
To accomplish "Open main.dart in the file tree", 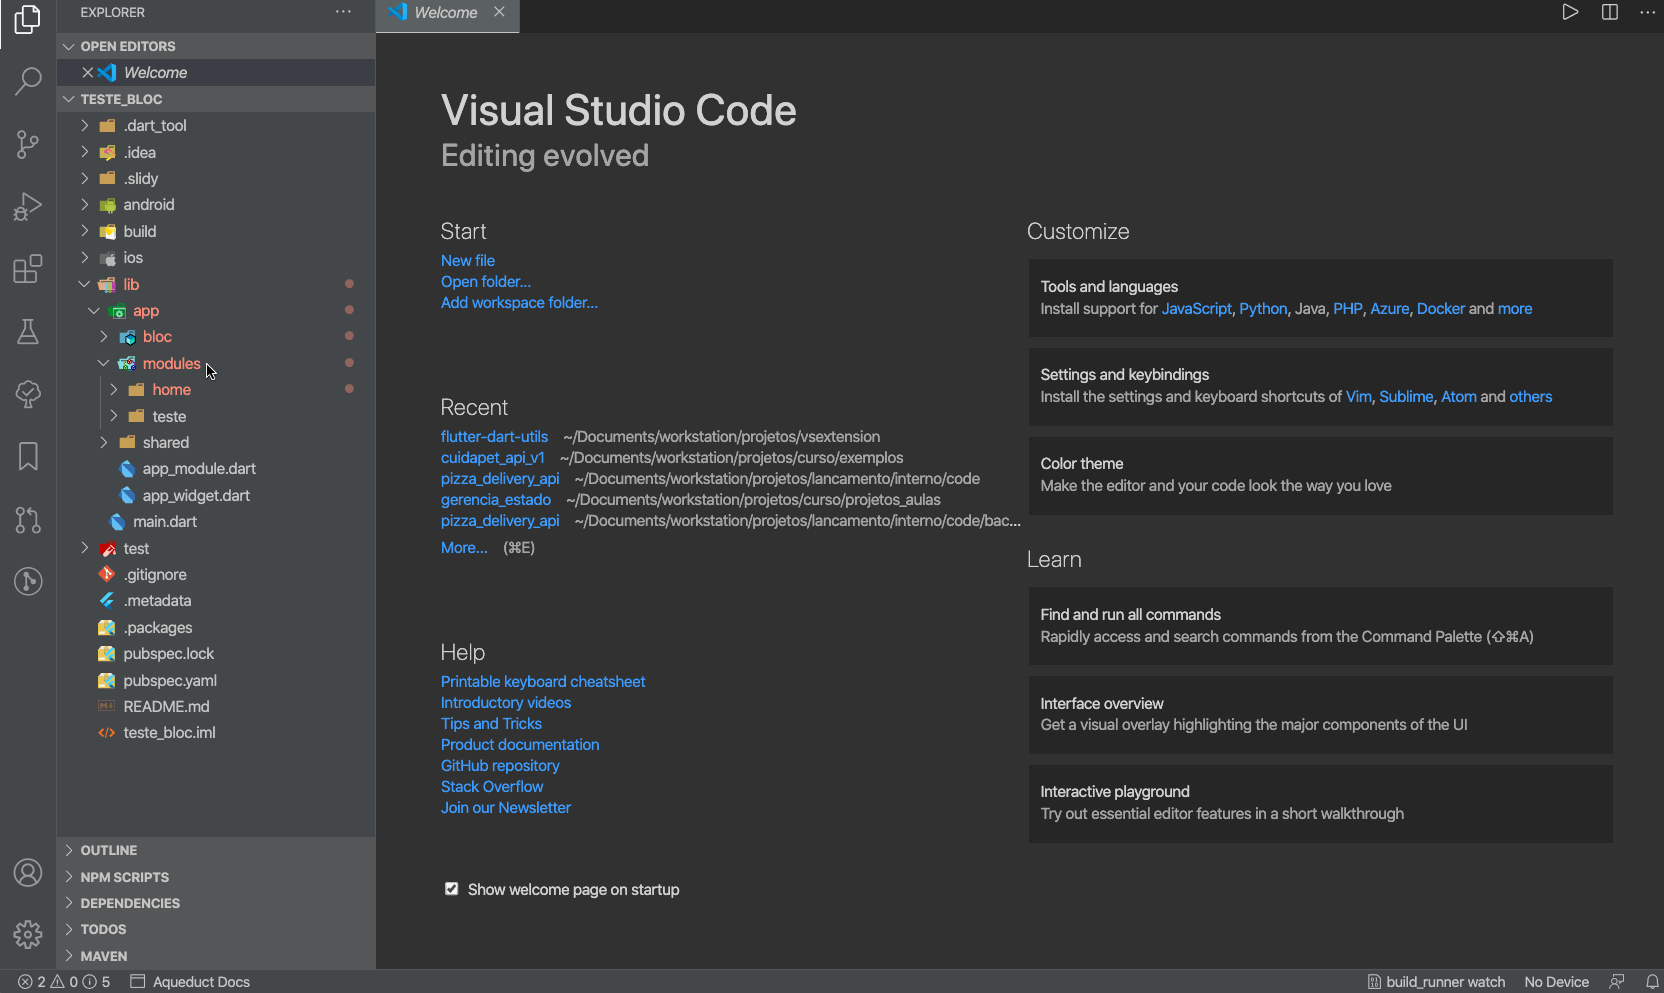I will pos(164,522).
